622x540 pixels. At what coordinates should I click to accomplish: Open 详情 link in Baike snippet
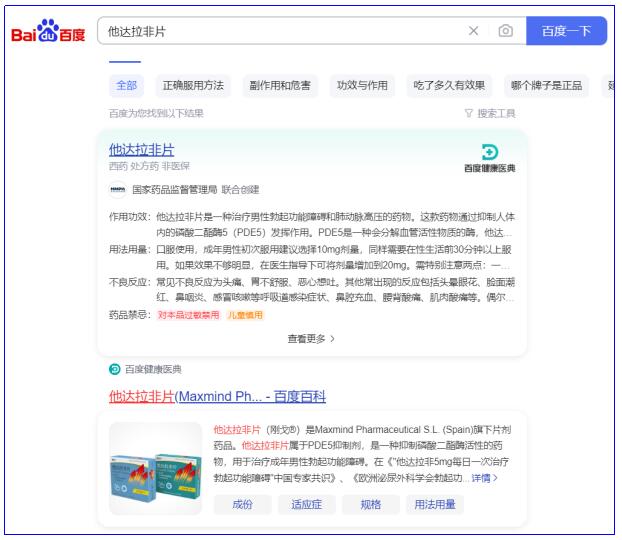pos(484,478)
